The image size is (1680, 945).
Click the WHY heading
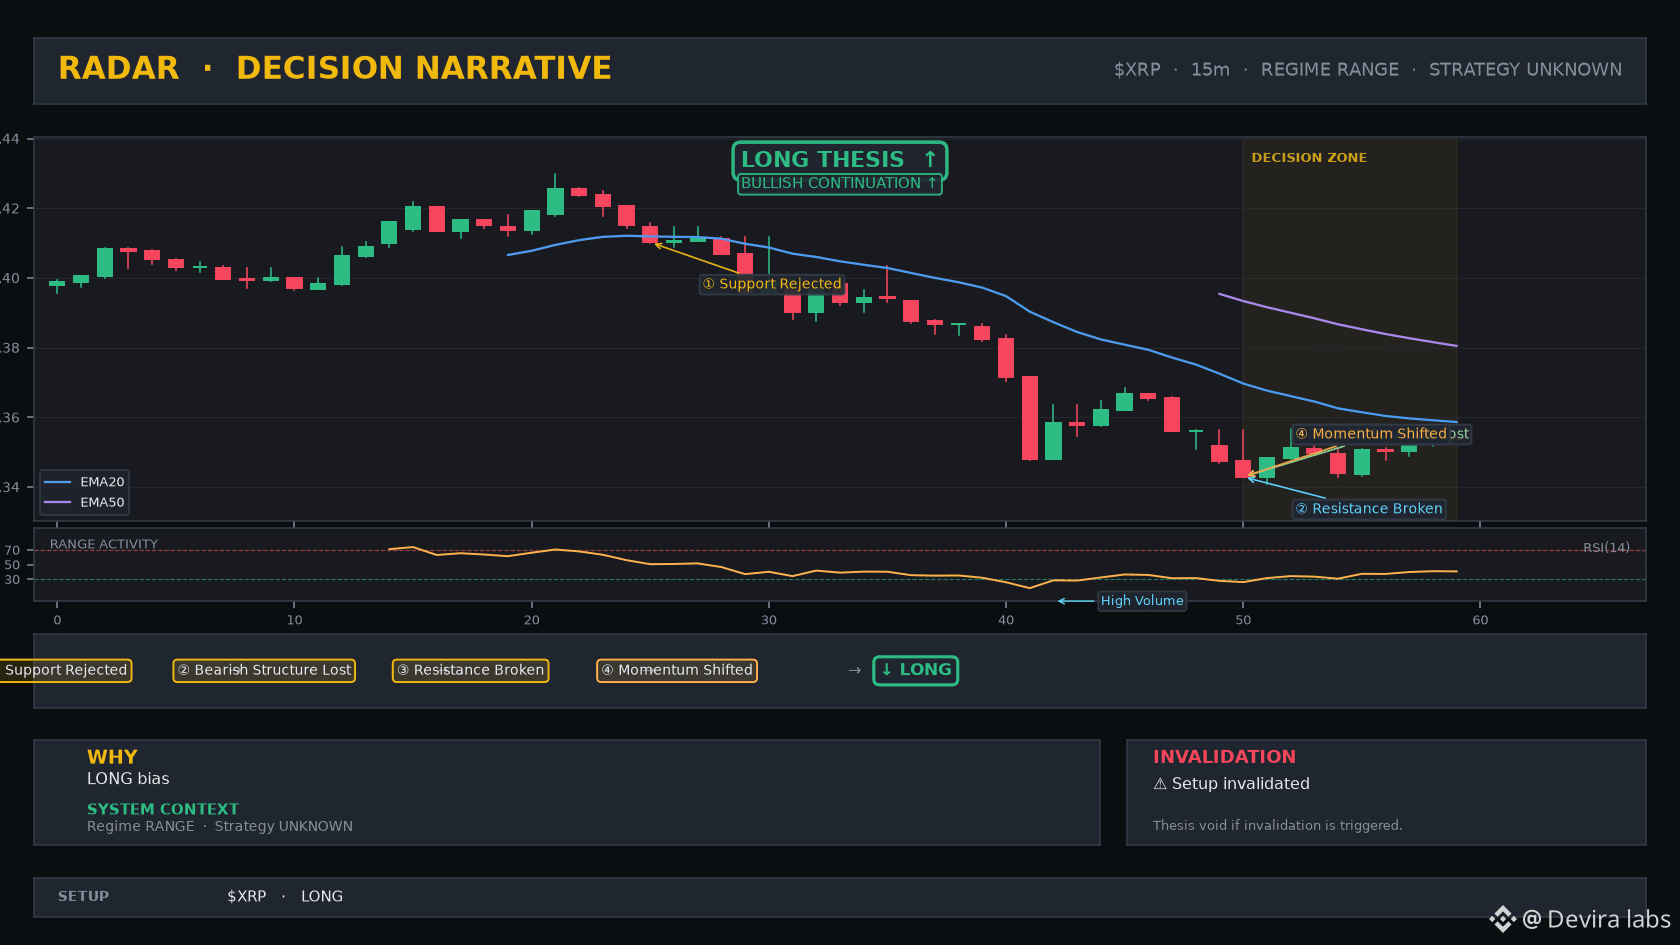(112, 757)
